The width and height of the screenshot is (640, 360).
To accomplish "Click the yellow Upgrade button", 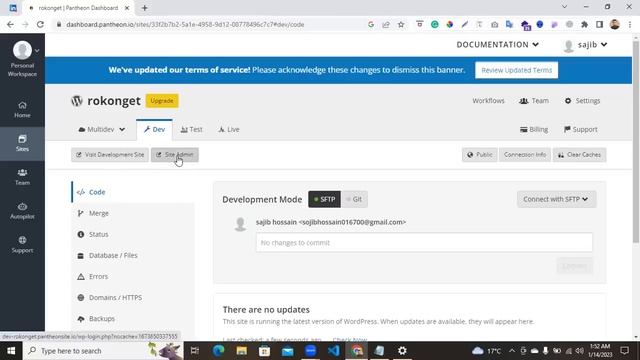I will 162,101.
